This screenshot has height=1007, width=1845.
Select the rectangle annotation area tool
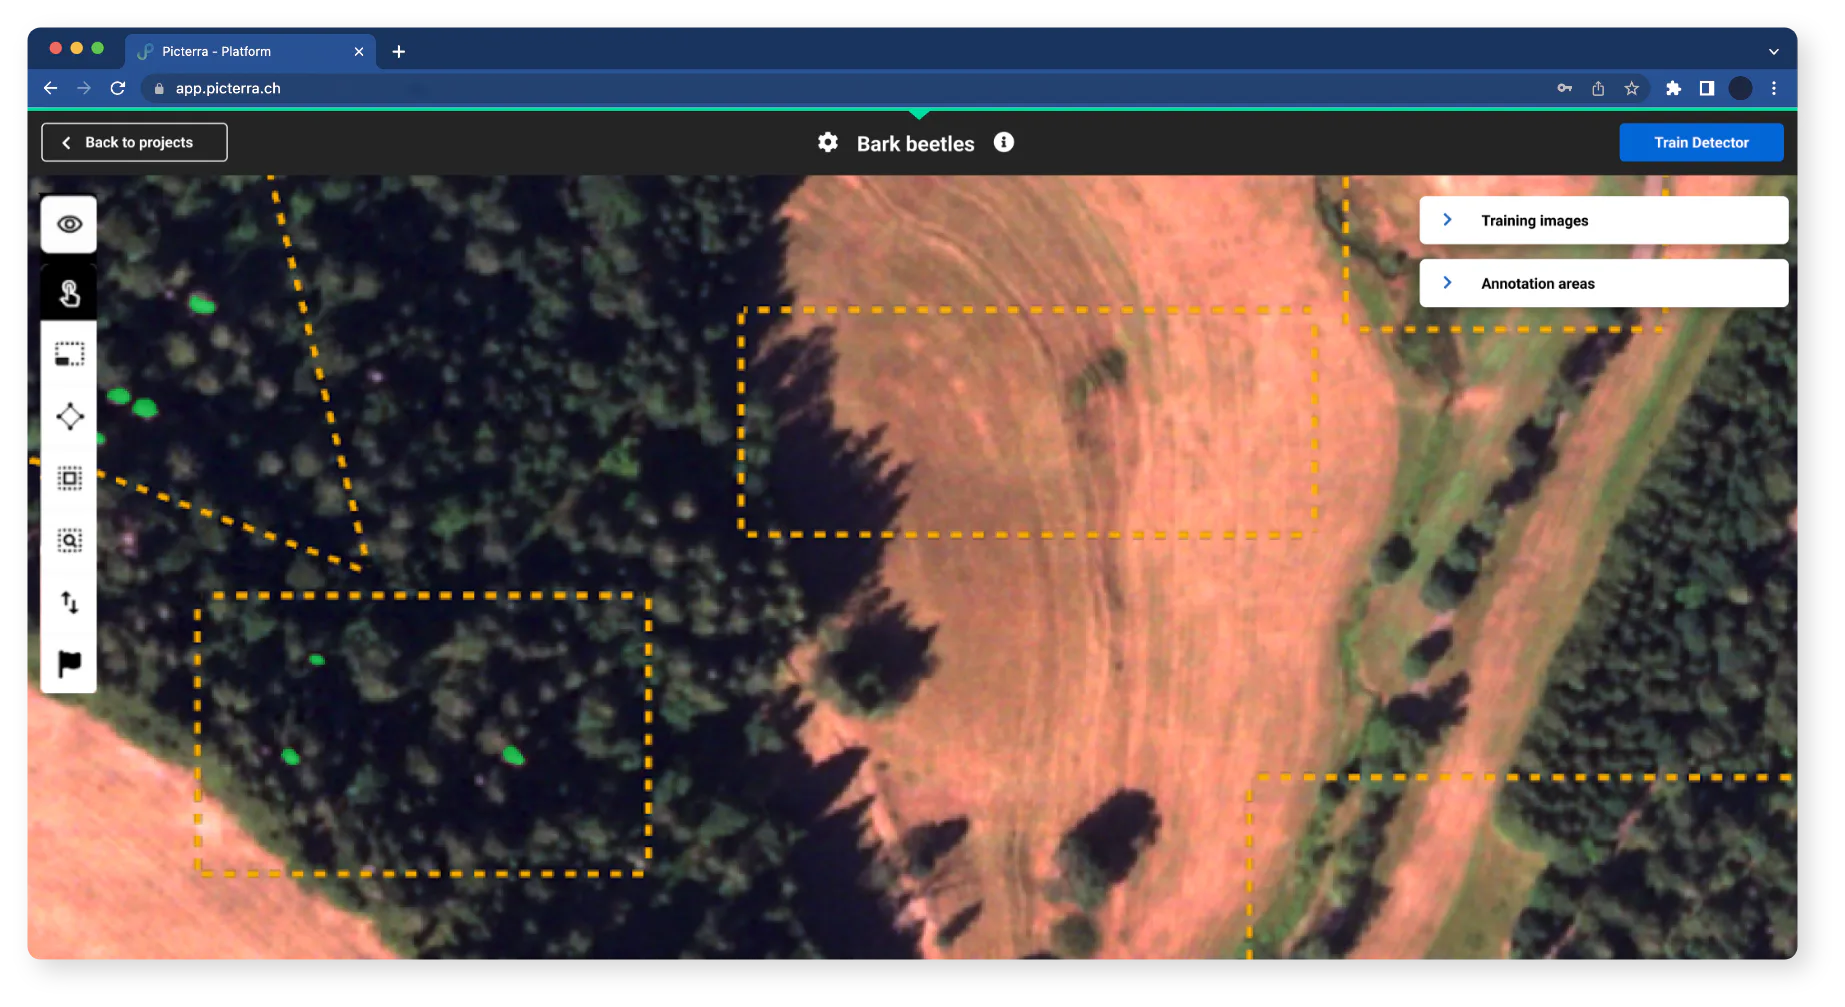69,354
